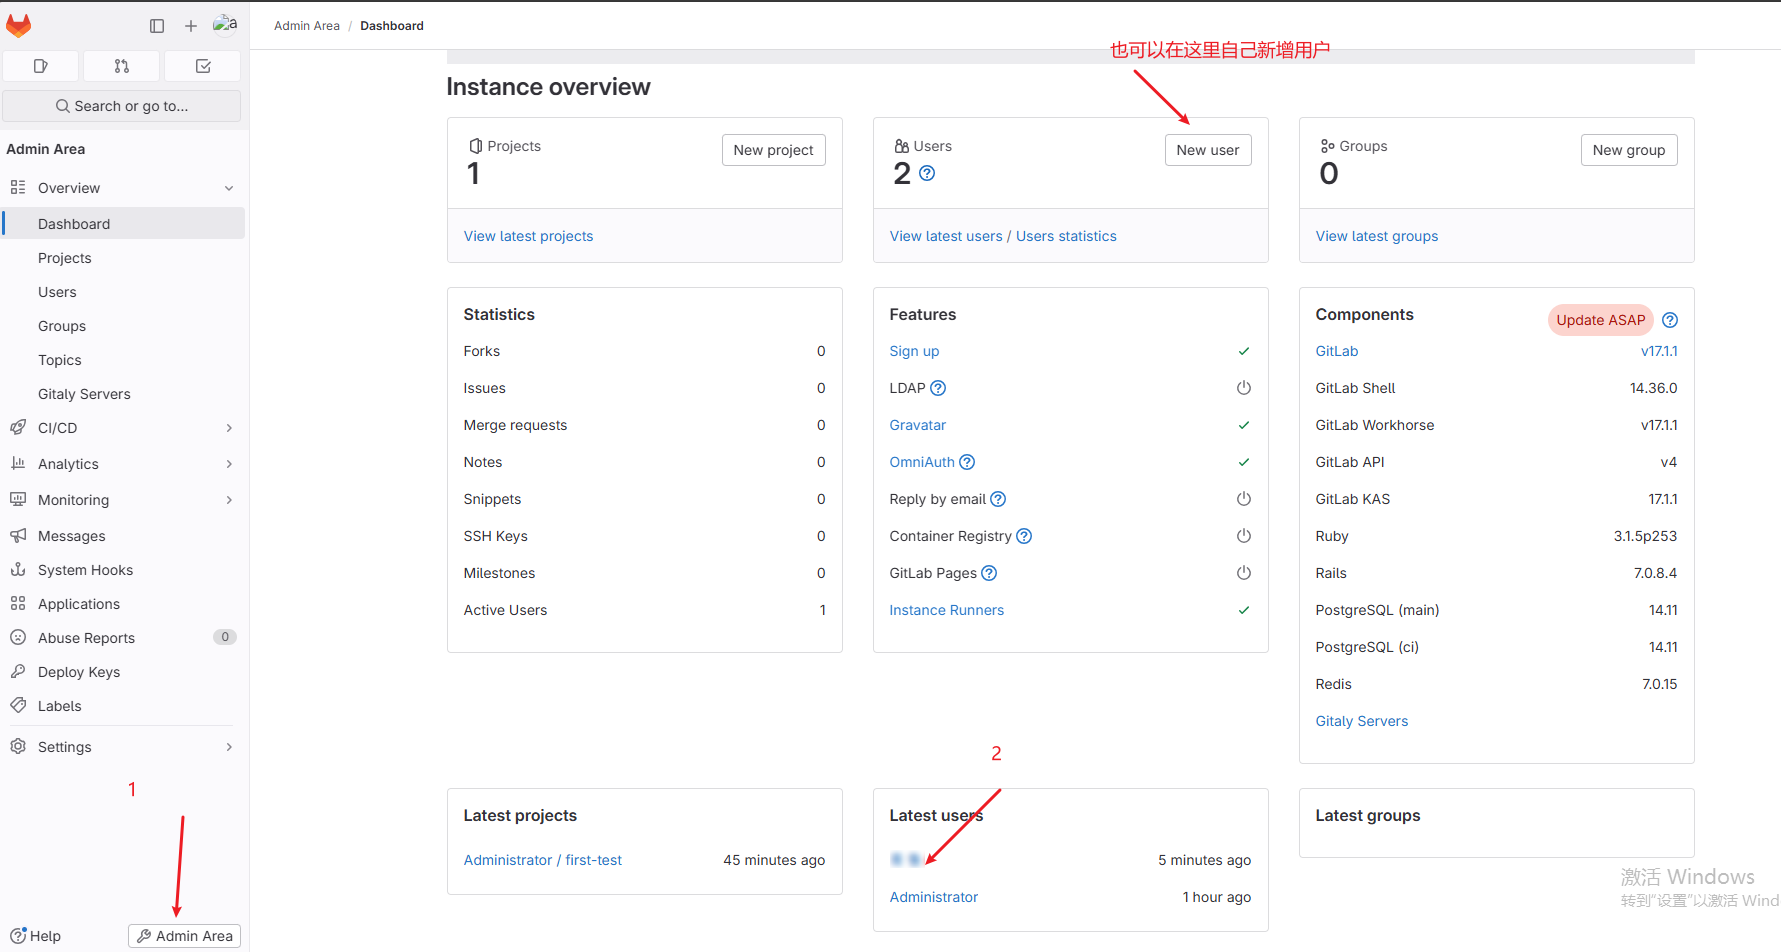The image size is (1781, 952).
Task: Click the GitLab logo
Action: [18, 25]
